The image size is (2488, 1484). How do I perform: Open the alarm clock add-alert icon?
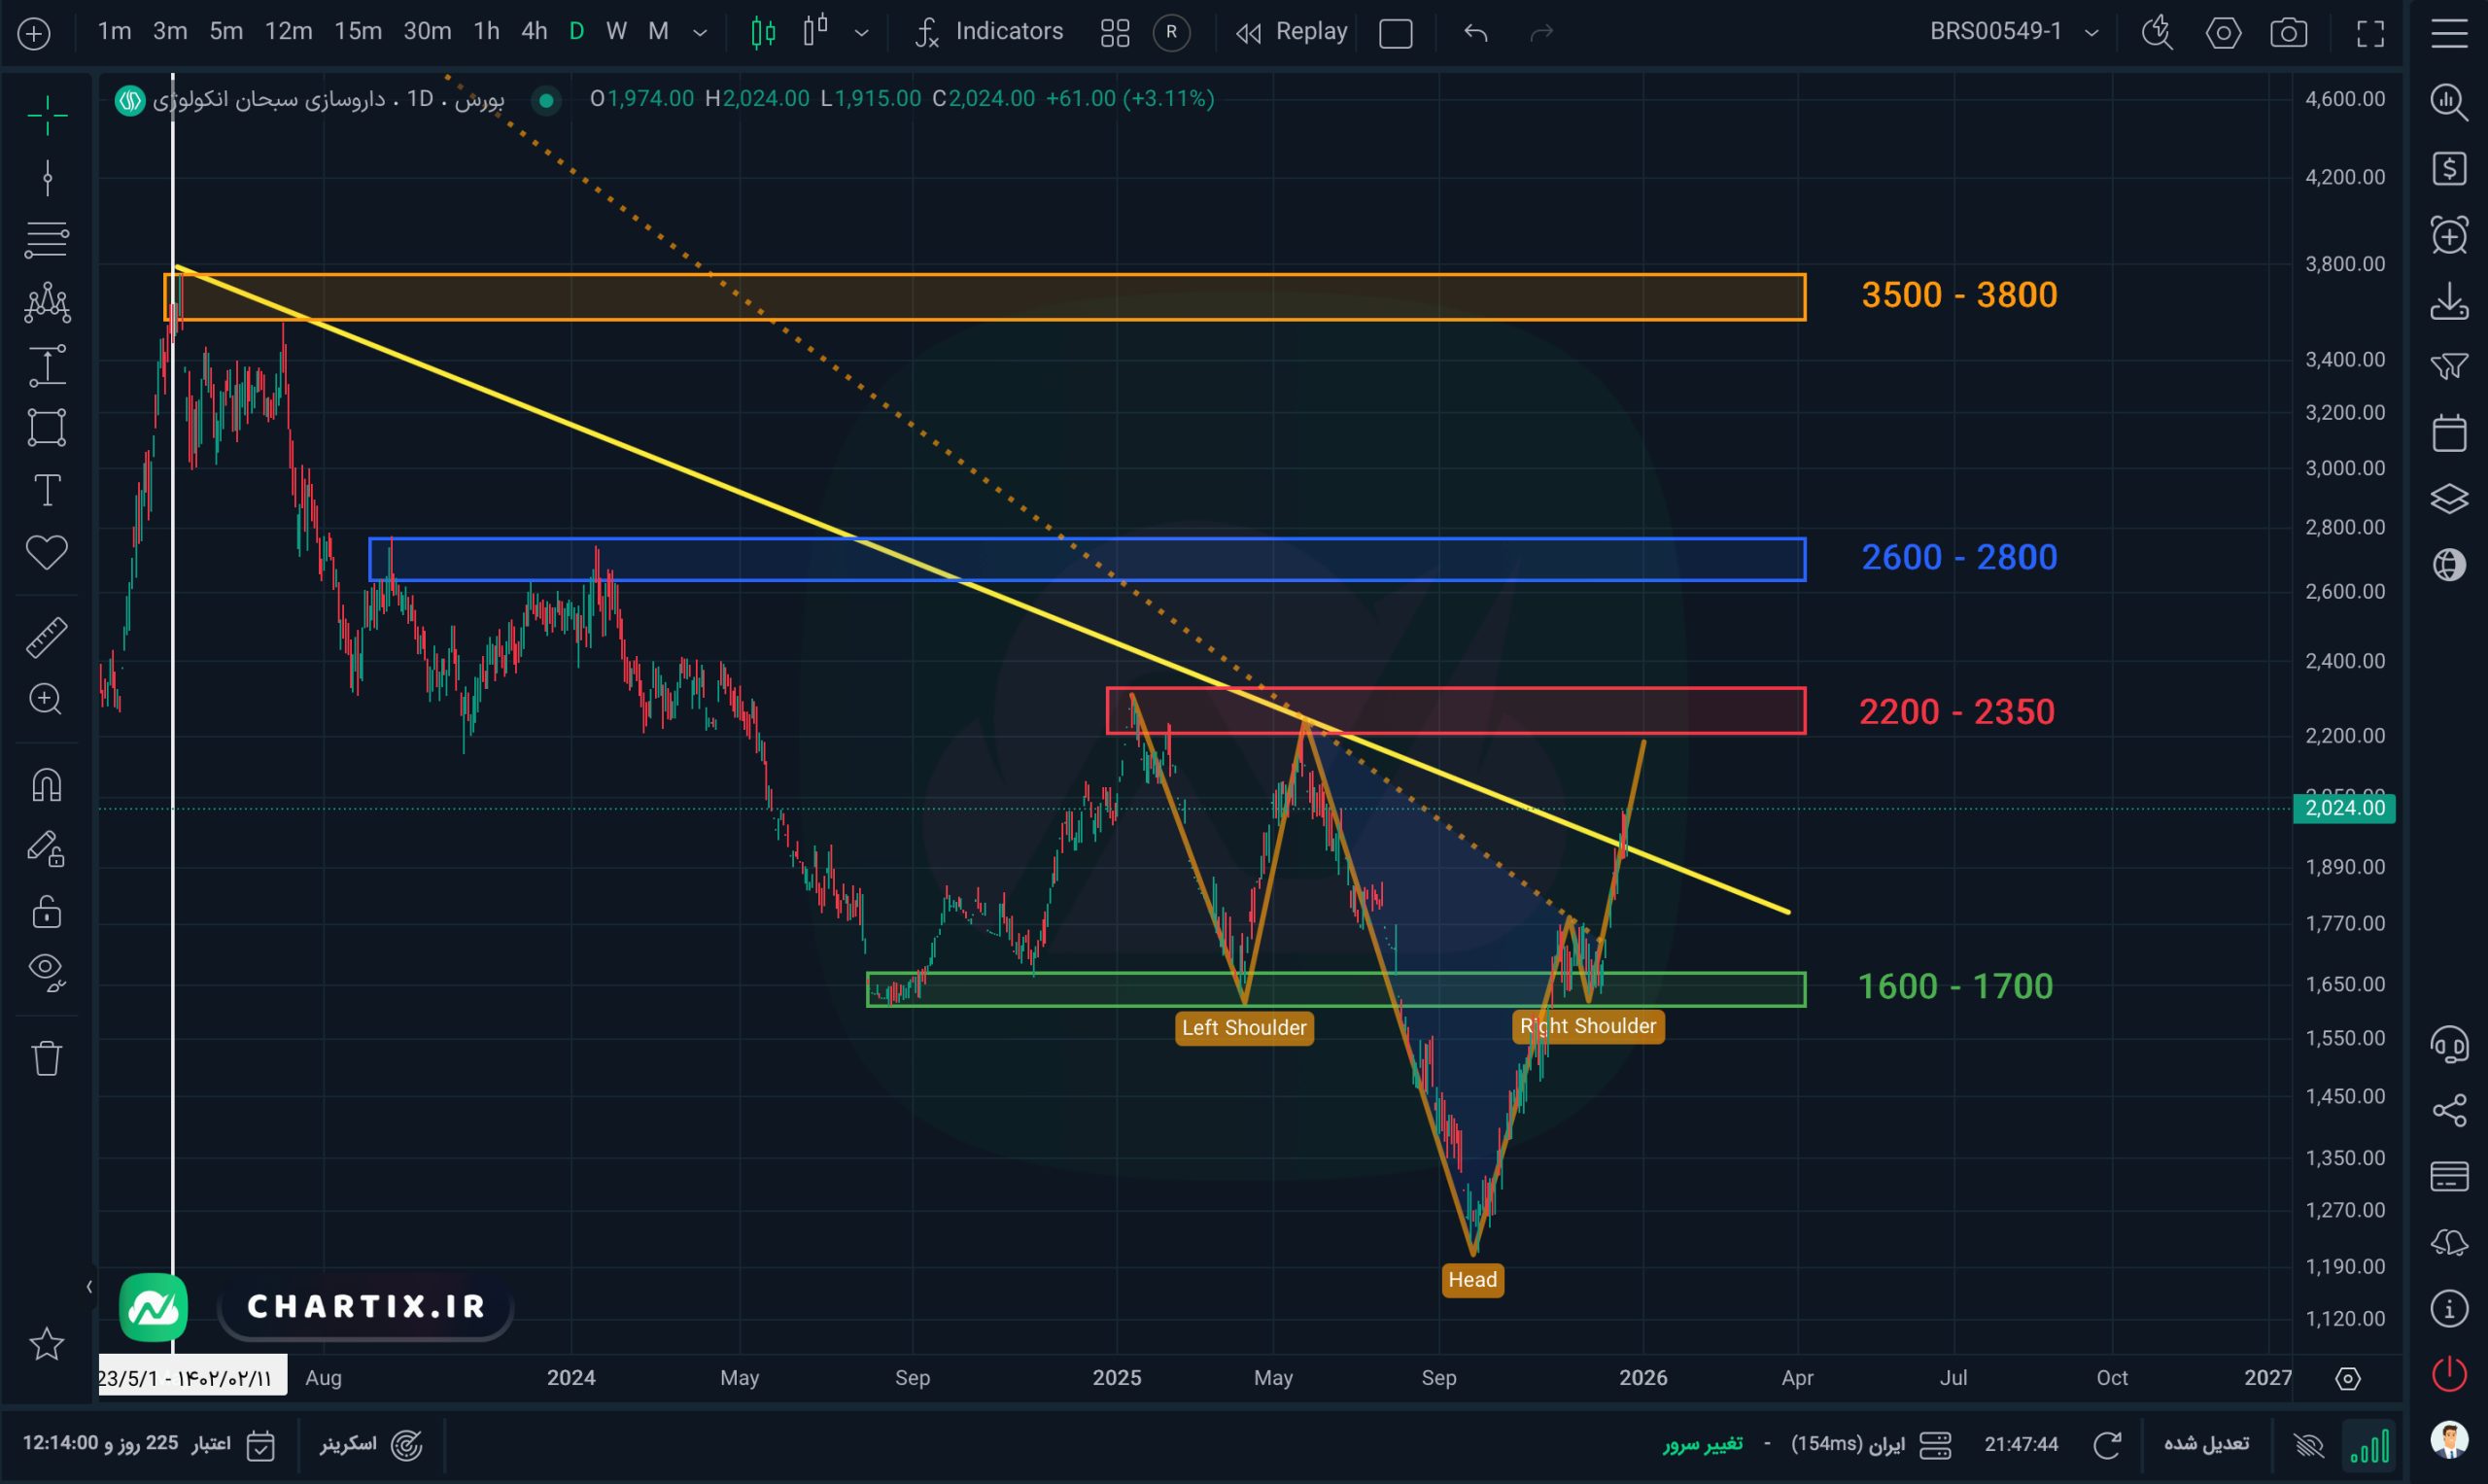click(2449, 236)
